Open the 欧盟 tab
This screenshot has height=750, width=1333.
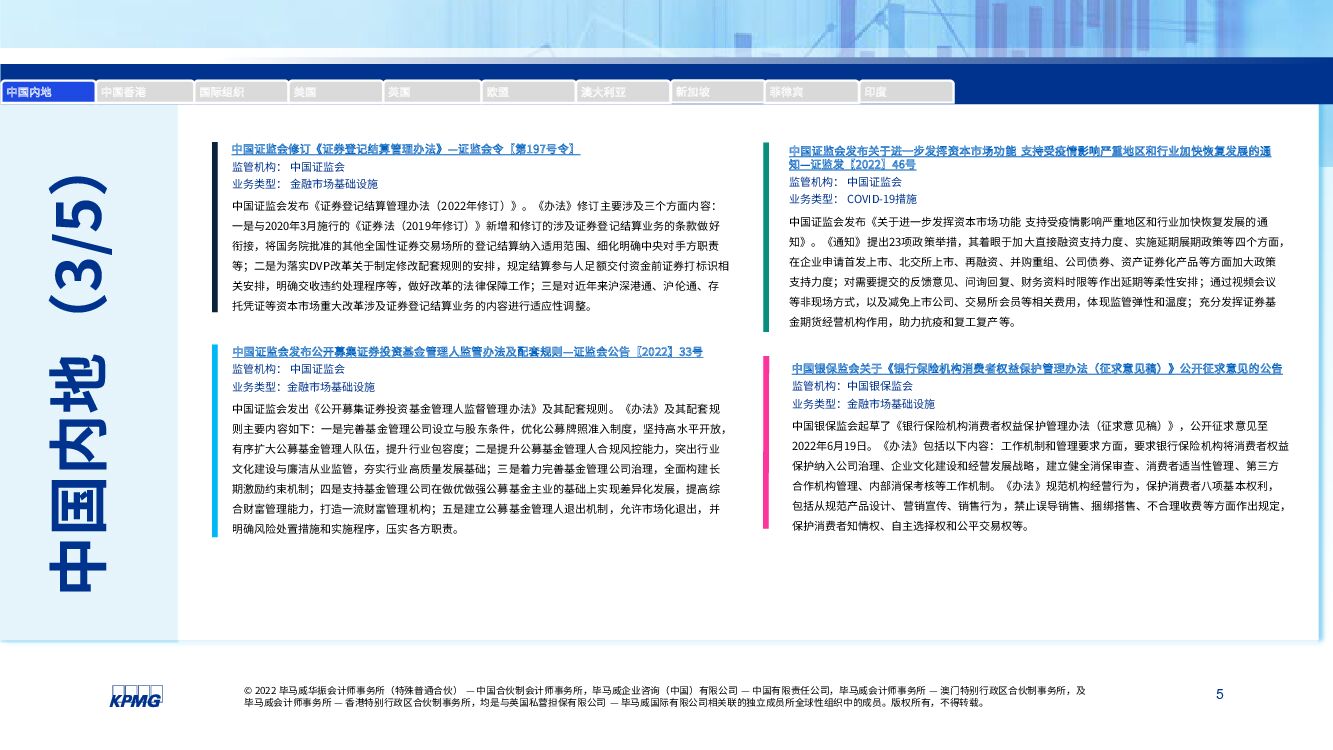click(x=527, y=91)
